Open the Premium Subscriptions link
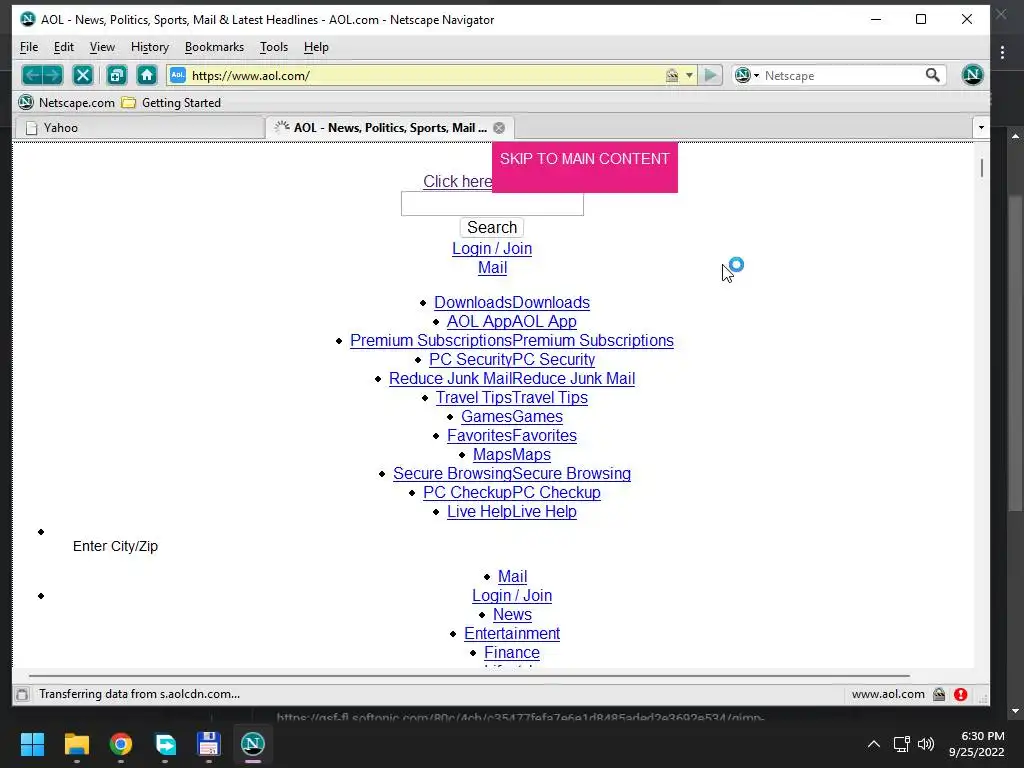 tap(512, 340)
